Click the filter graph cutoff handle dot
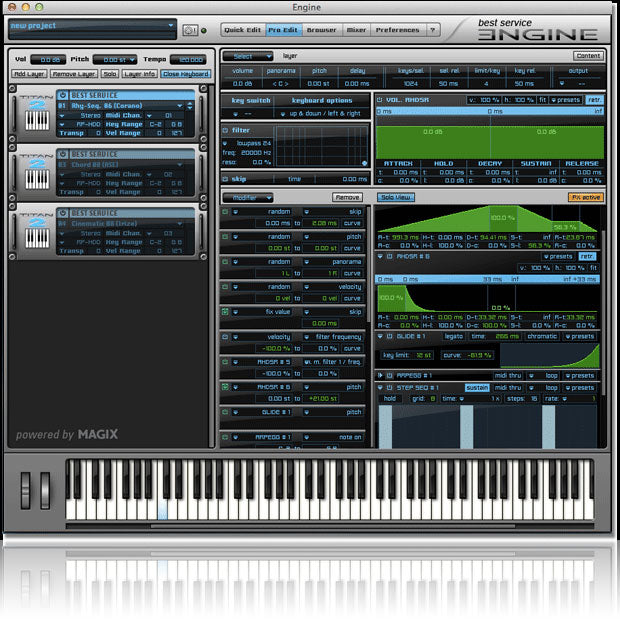The height and width of the screenshot is (620, 620). coord(364,163)
